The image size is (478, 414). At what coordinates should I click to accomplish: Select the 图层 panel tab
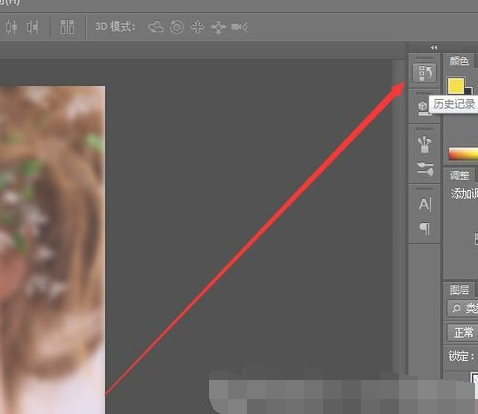(459, 290)
